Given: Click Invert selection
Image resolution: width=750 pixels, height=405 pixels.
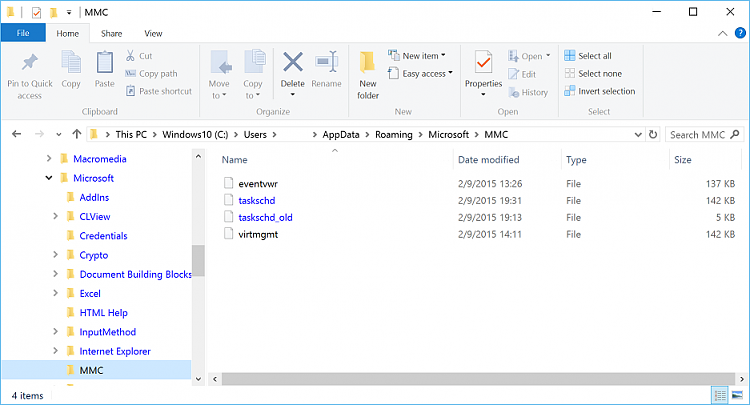Looking at the screenshot, I should 600,91.
